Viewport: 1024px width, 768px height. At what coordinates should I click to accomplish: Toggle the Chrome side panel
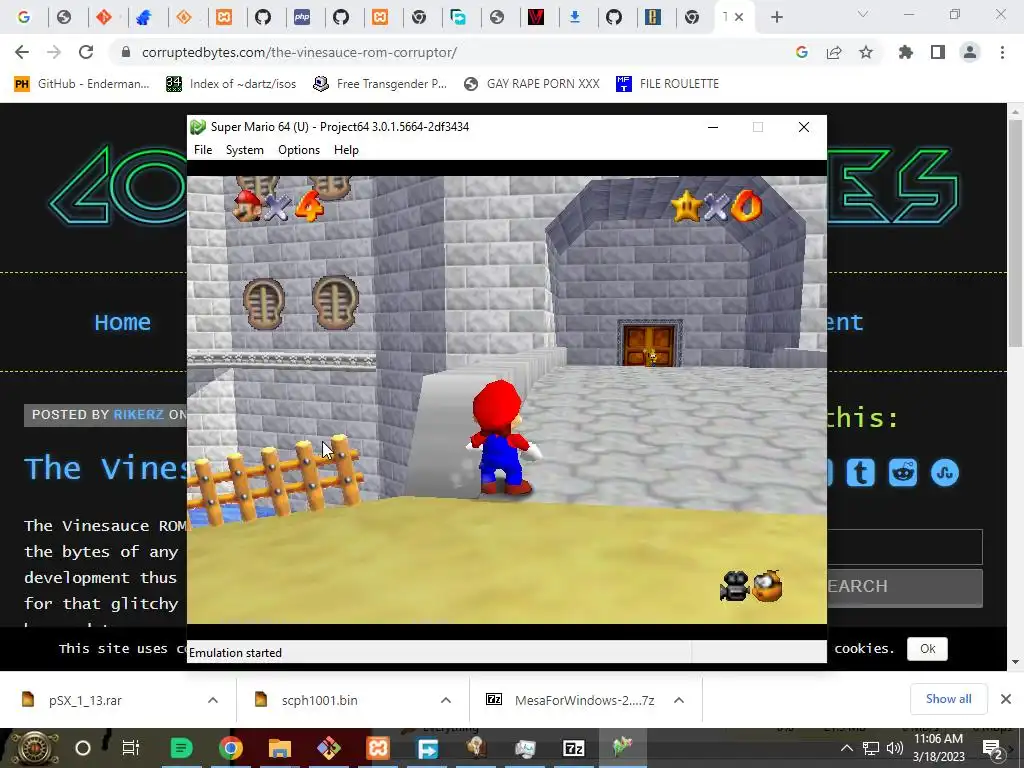click(x=938, y=52)
